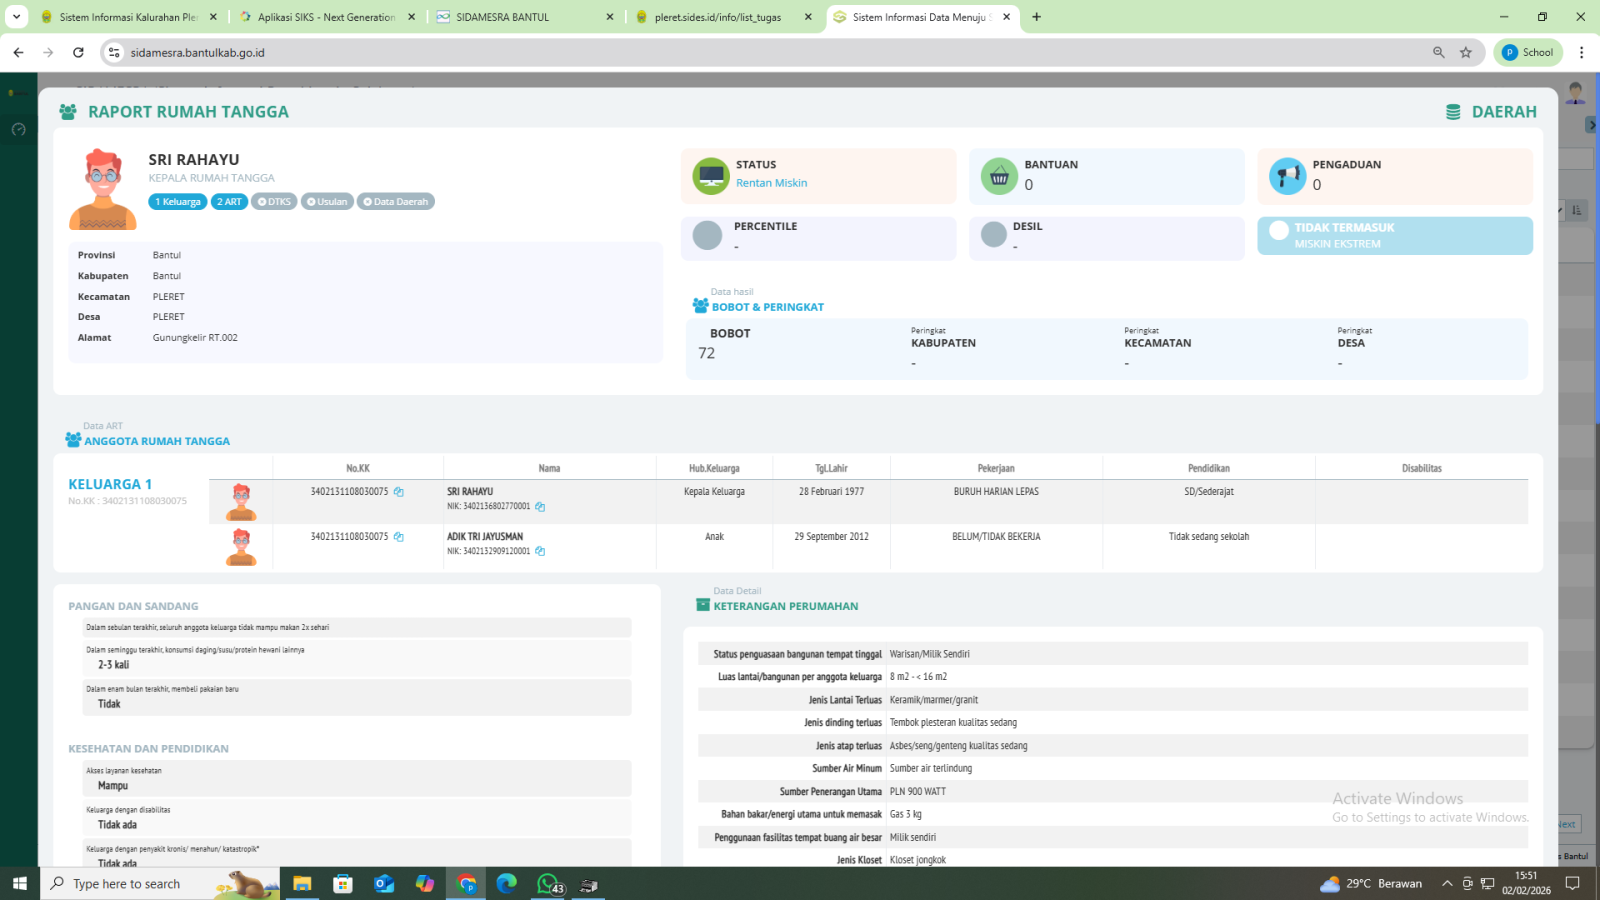Click the 1 Keluarga badge
This screenshot has width=1600, height=900.
tap(178, 202)
